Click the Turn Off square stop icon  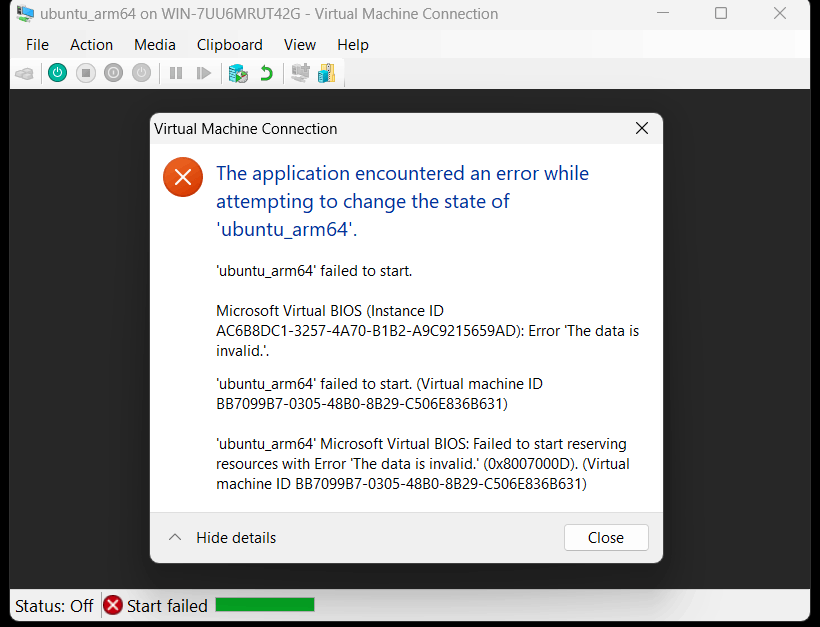point(86,73)
